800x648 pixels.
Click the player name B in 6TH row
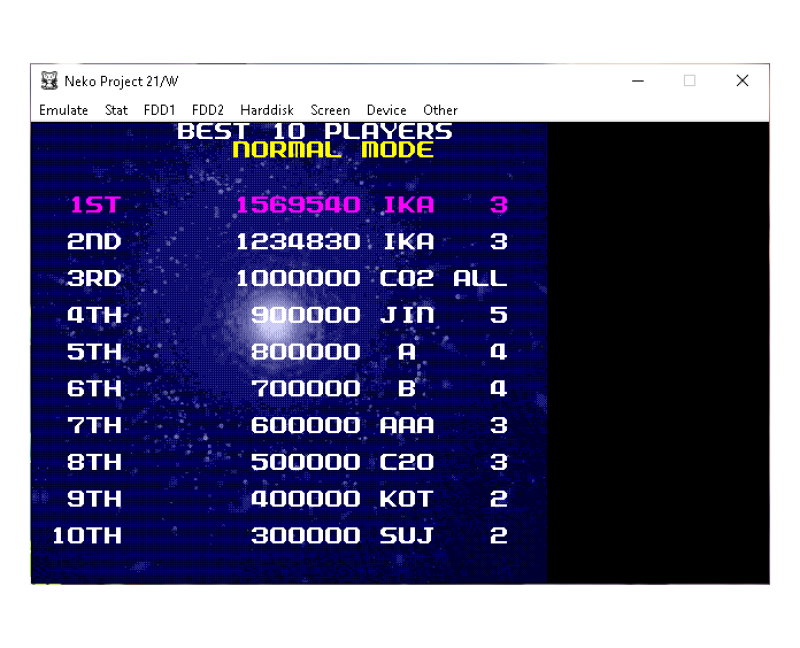(407, 389)
